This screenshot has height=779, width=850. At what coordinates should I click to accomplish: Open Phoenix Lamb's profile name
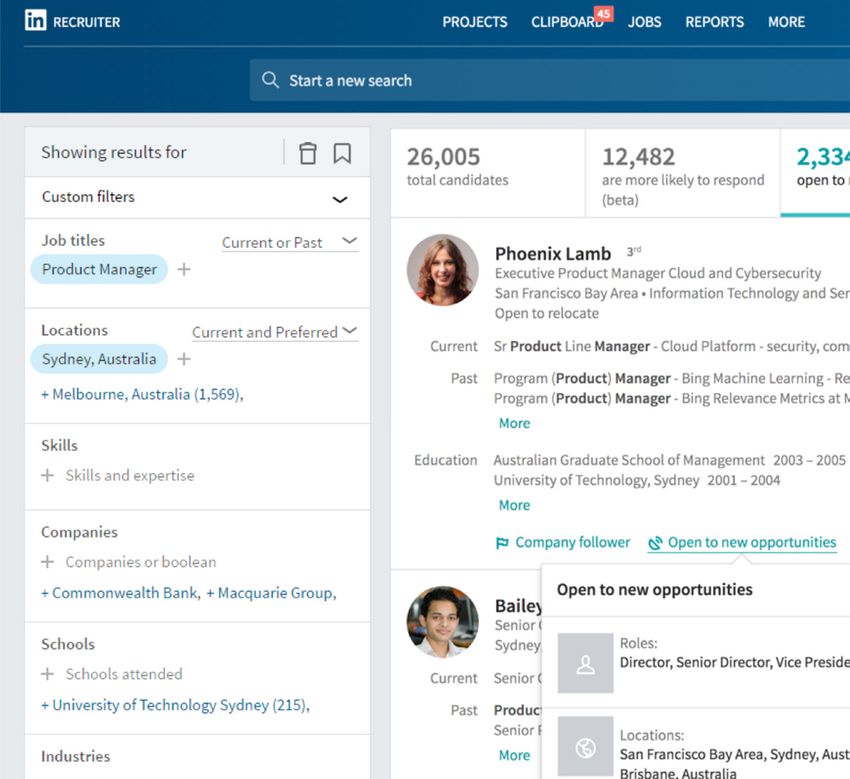coord(553,254)
